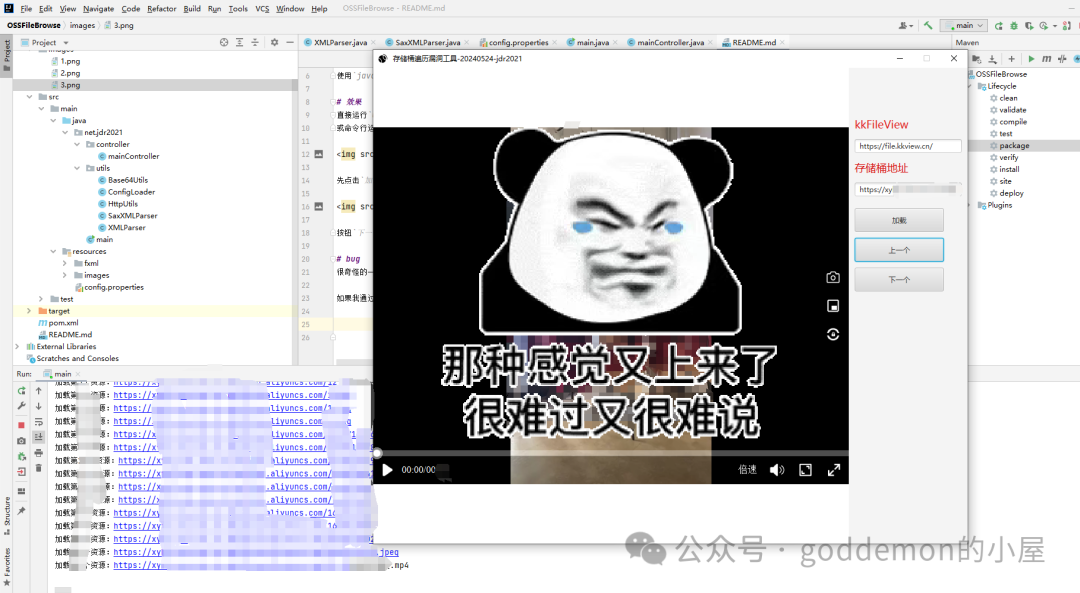Screen dimensions: 1080x593
Task: Click the Build Project hammer icon
Action: point(928,25)
